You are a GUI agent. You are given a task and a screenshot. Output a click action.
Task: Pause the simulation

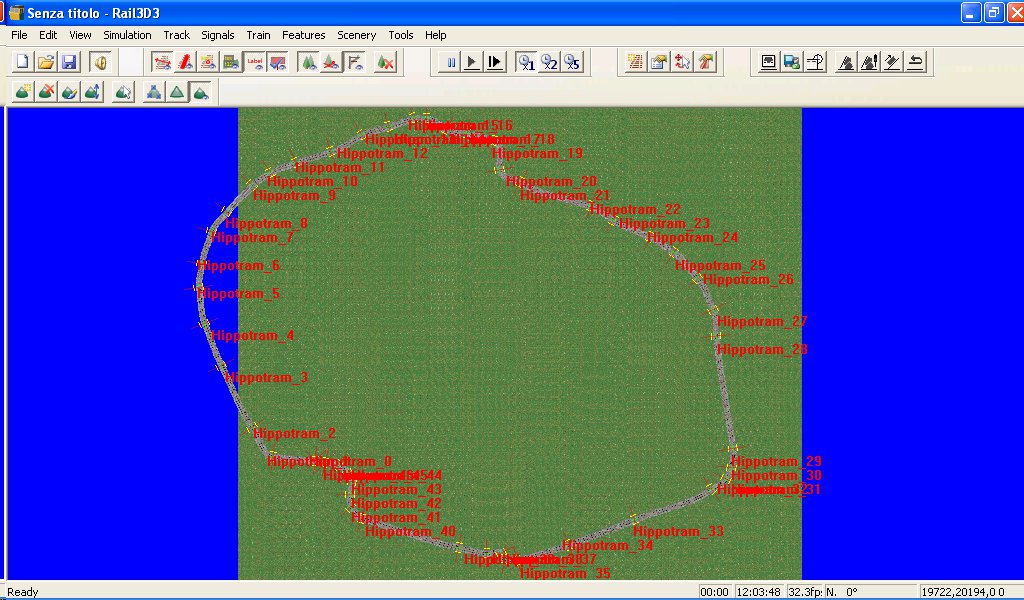coord(449,62)
